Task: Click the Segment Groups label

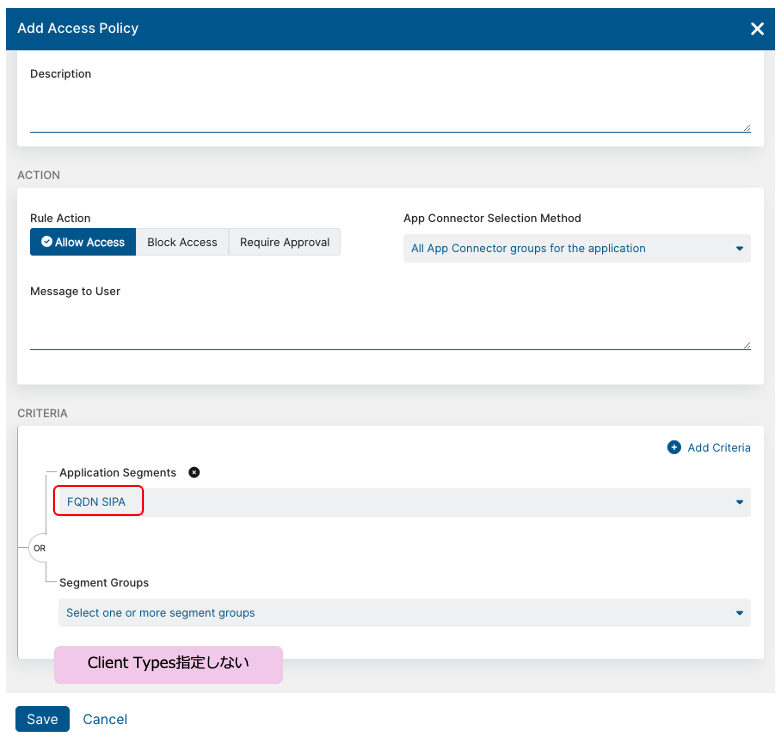Action: pos(104,582)
